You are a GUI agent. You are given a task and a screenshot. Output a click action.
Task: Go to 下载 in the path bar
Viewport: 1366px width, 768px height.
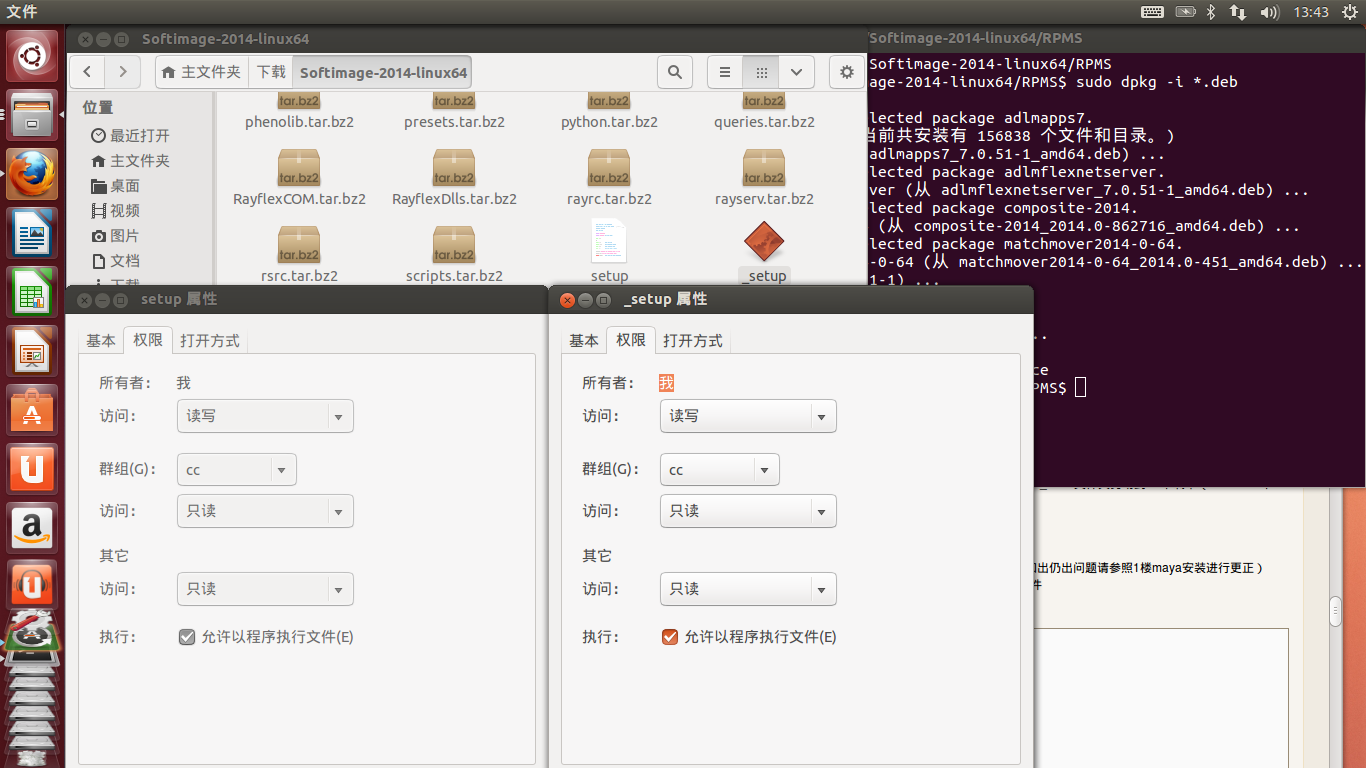click(271, 72)
